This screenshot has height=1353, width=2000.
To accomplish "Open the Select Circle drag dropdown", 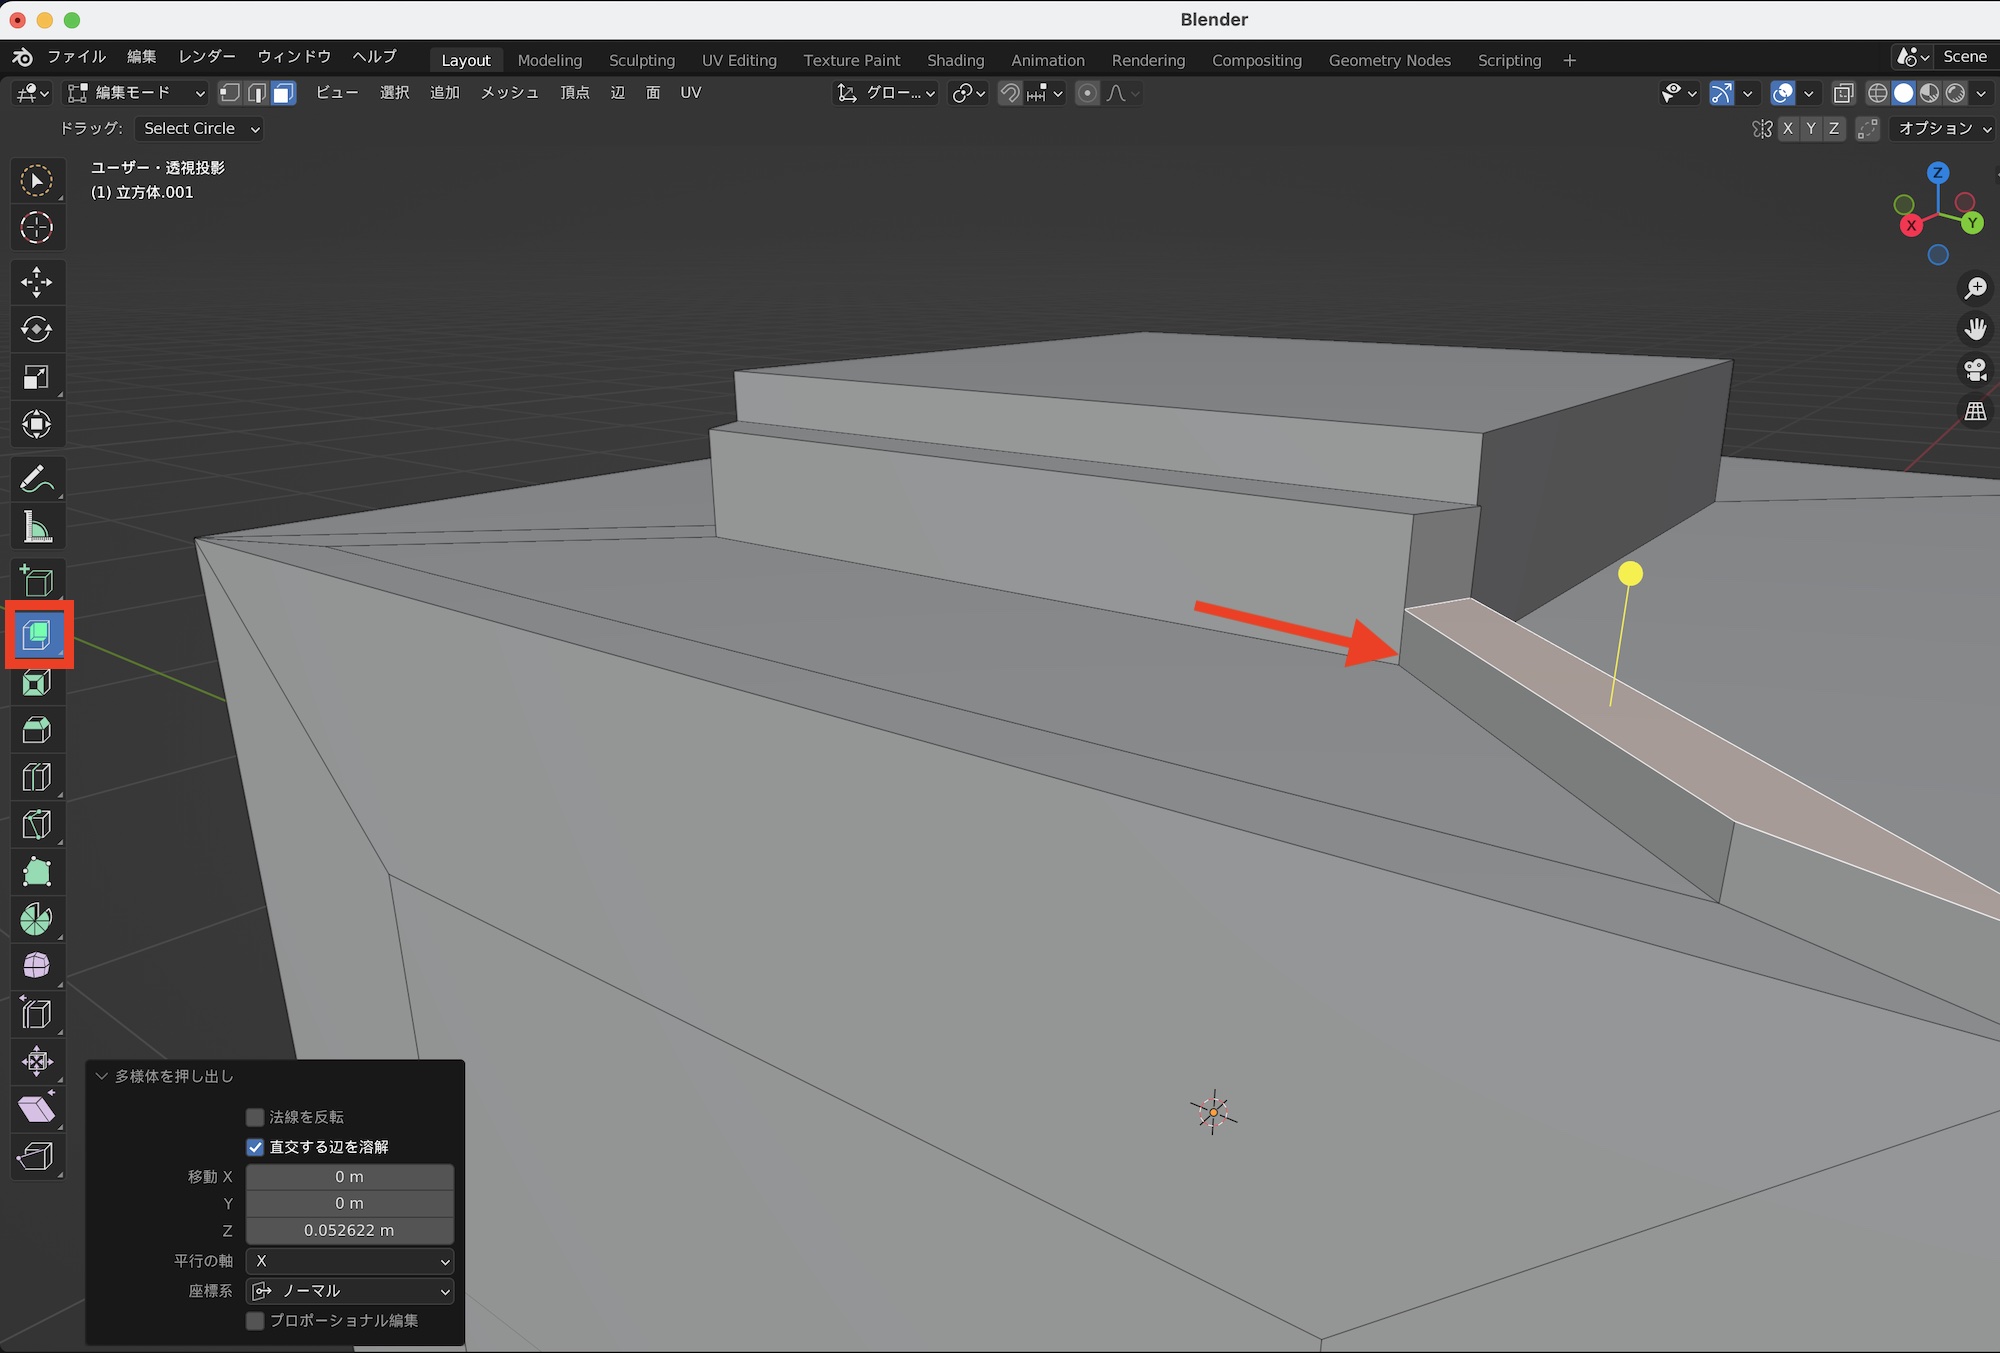I will 200,128.
